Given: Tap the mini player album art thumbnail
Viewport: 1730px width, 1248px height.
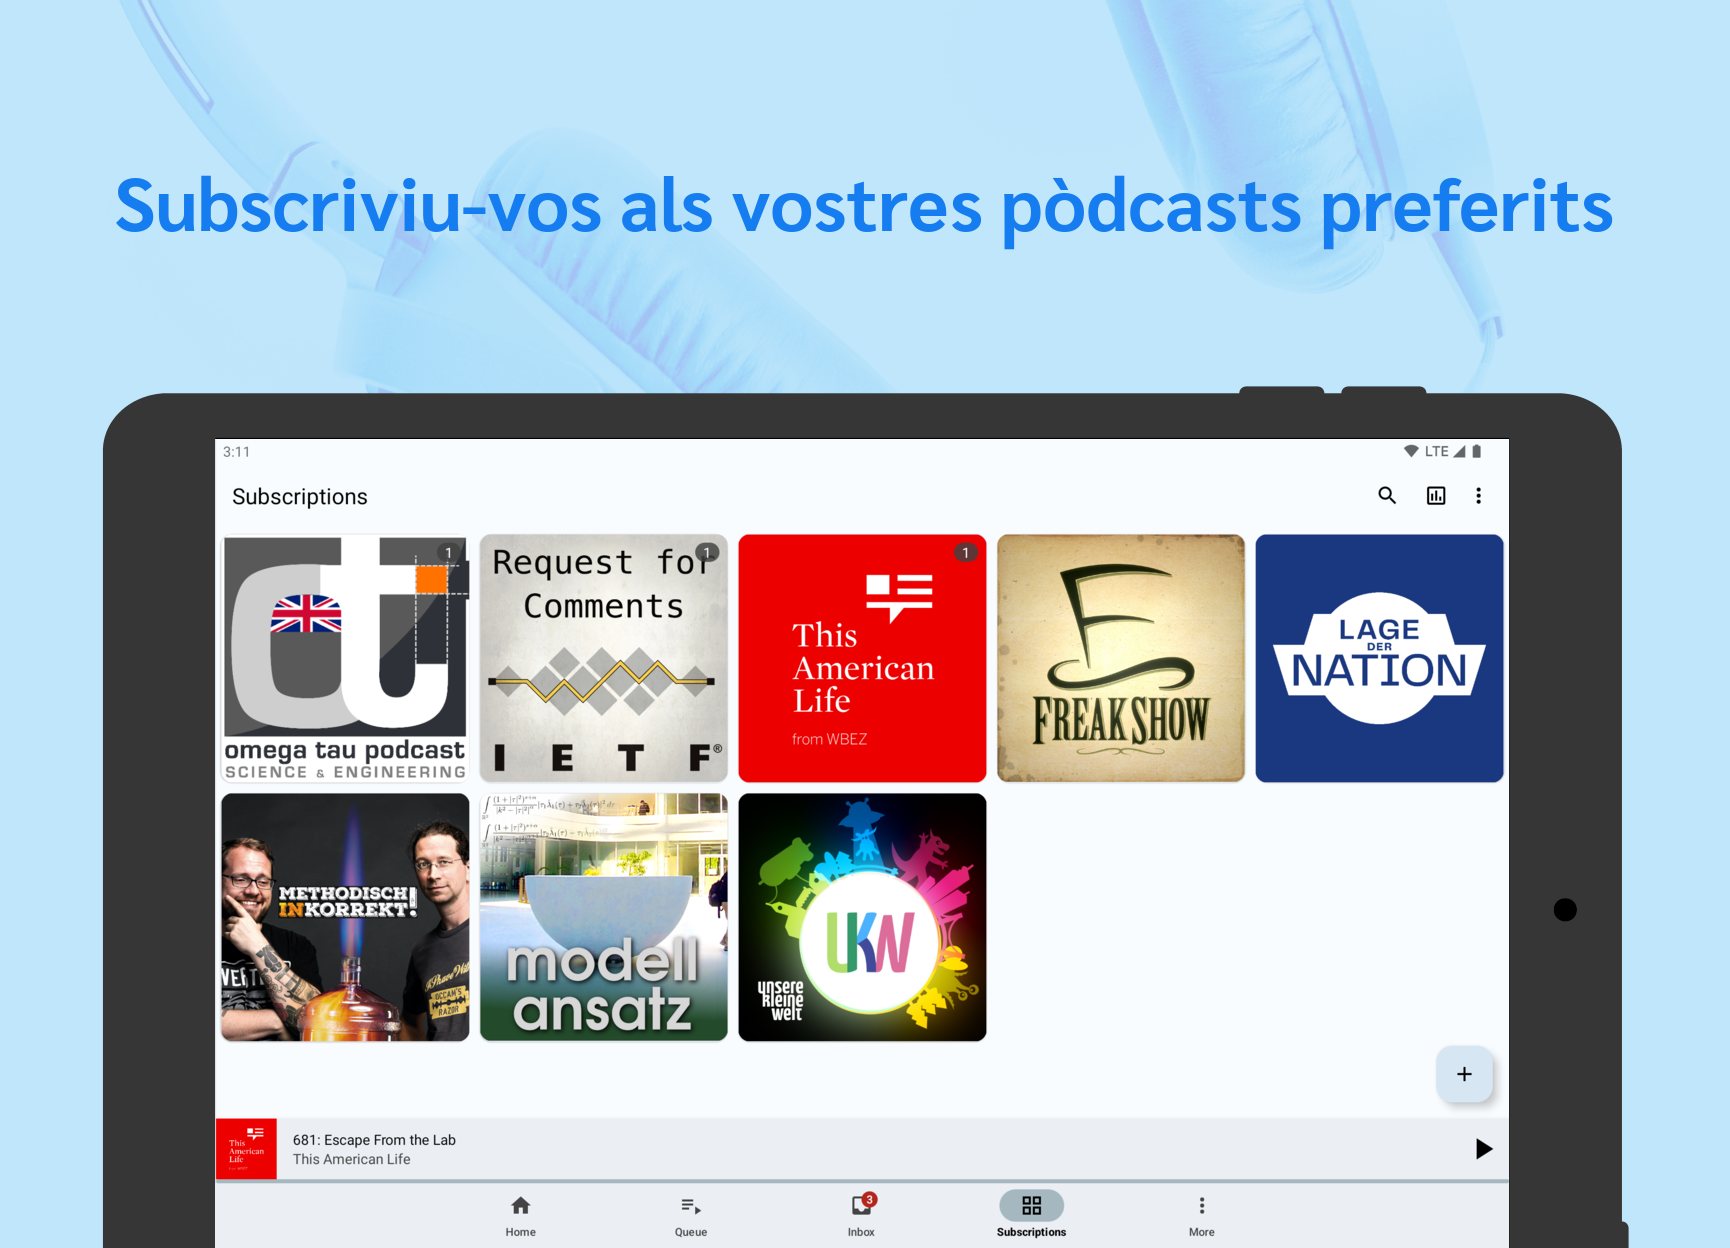Looking at the screenshot, I should click(x=246, y=1149).
